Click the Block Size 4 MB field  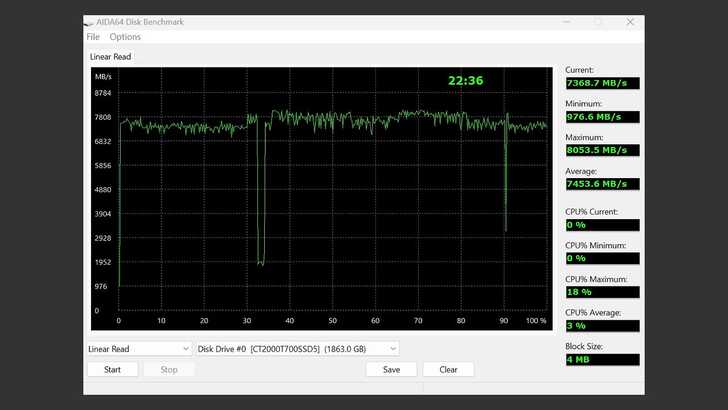tap(601, 359)
